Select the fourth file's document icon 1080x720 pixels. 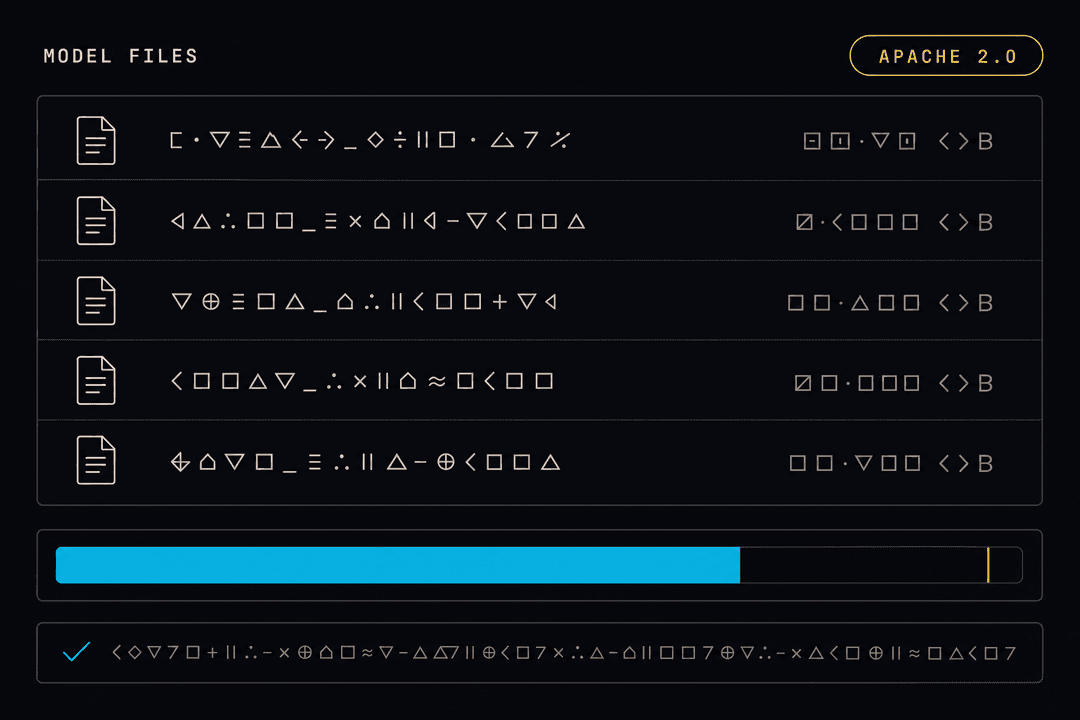pyautogui.click(x=96, y=380)
